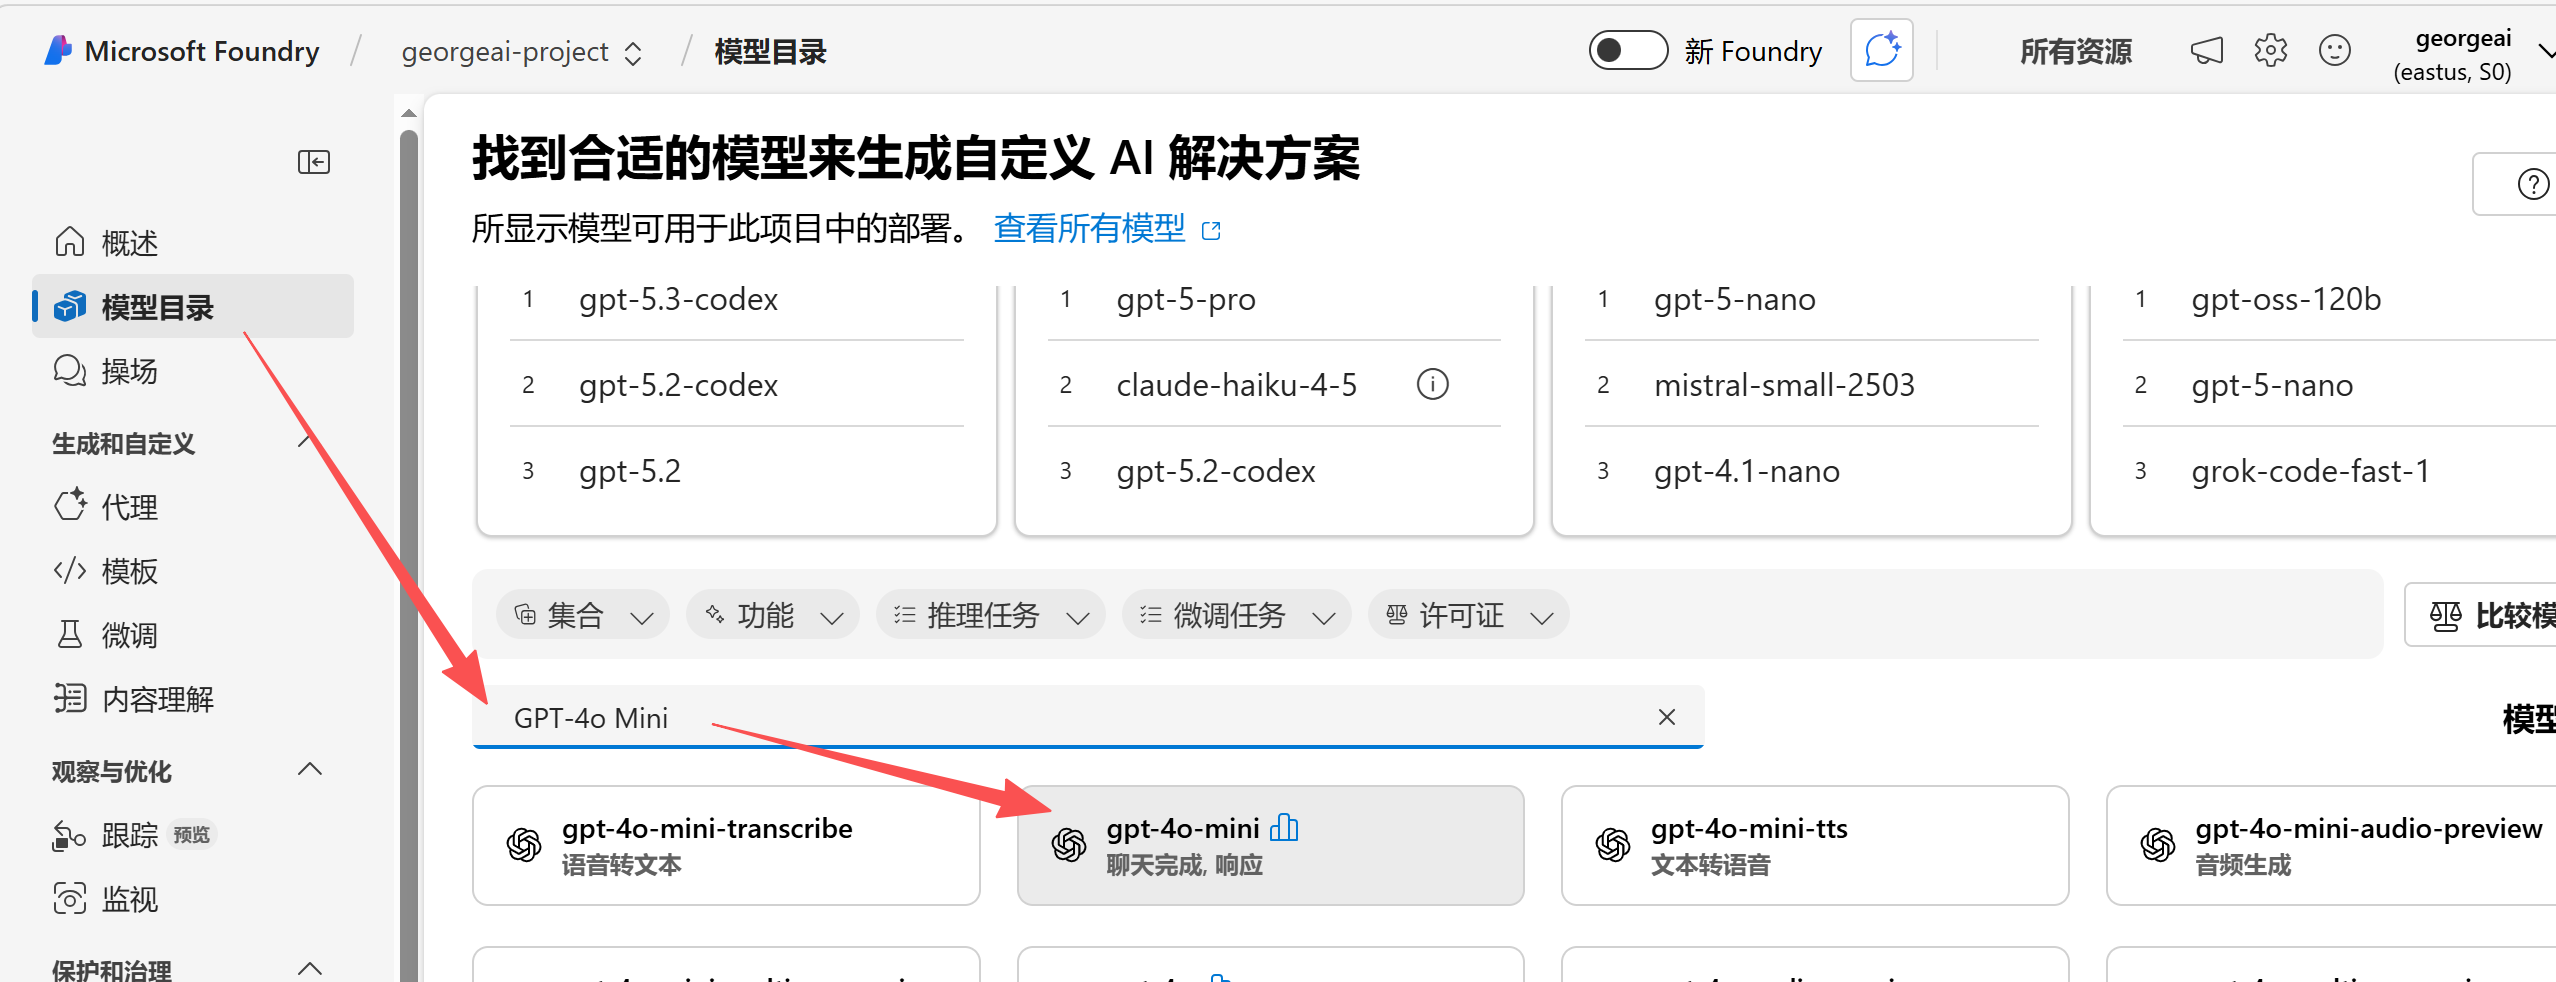This screenshot has height=982, width=2556.
Task: Open 代理 in the sidebar
Action: click(193, 506)
